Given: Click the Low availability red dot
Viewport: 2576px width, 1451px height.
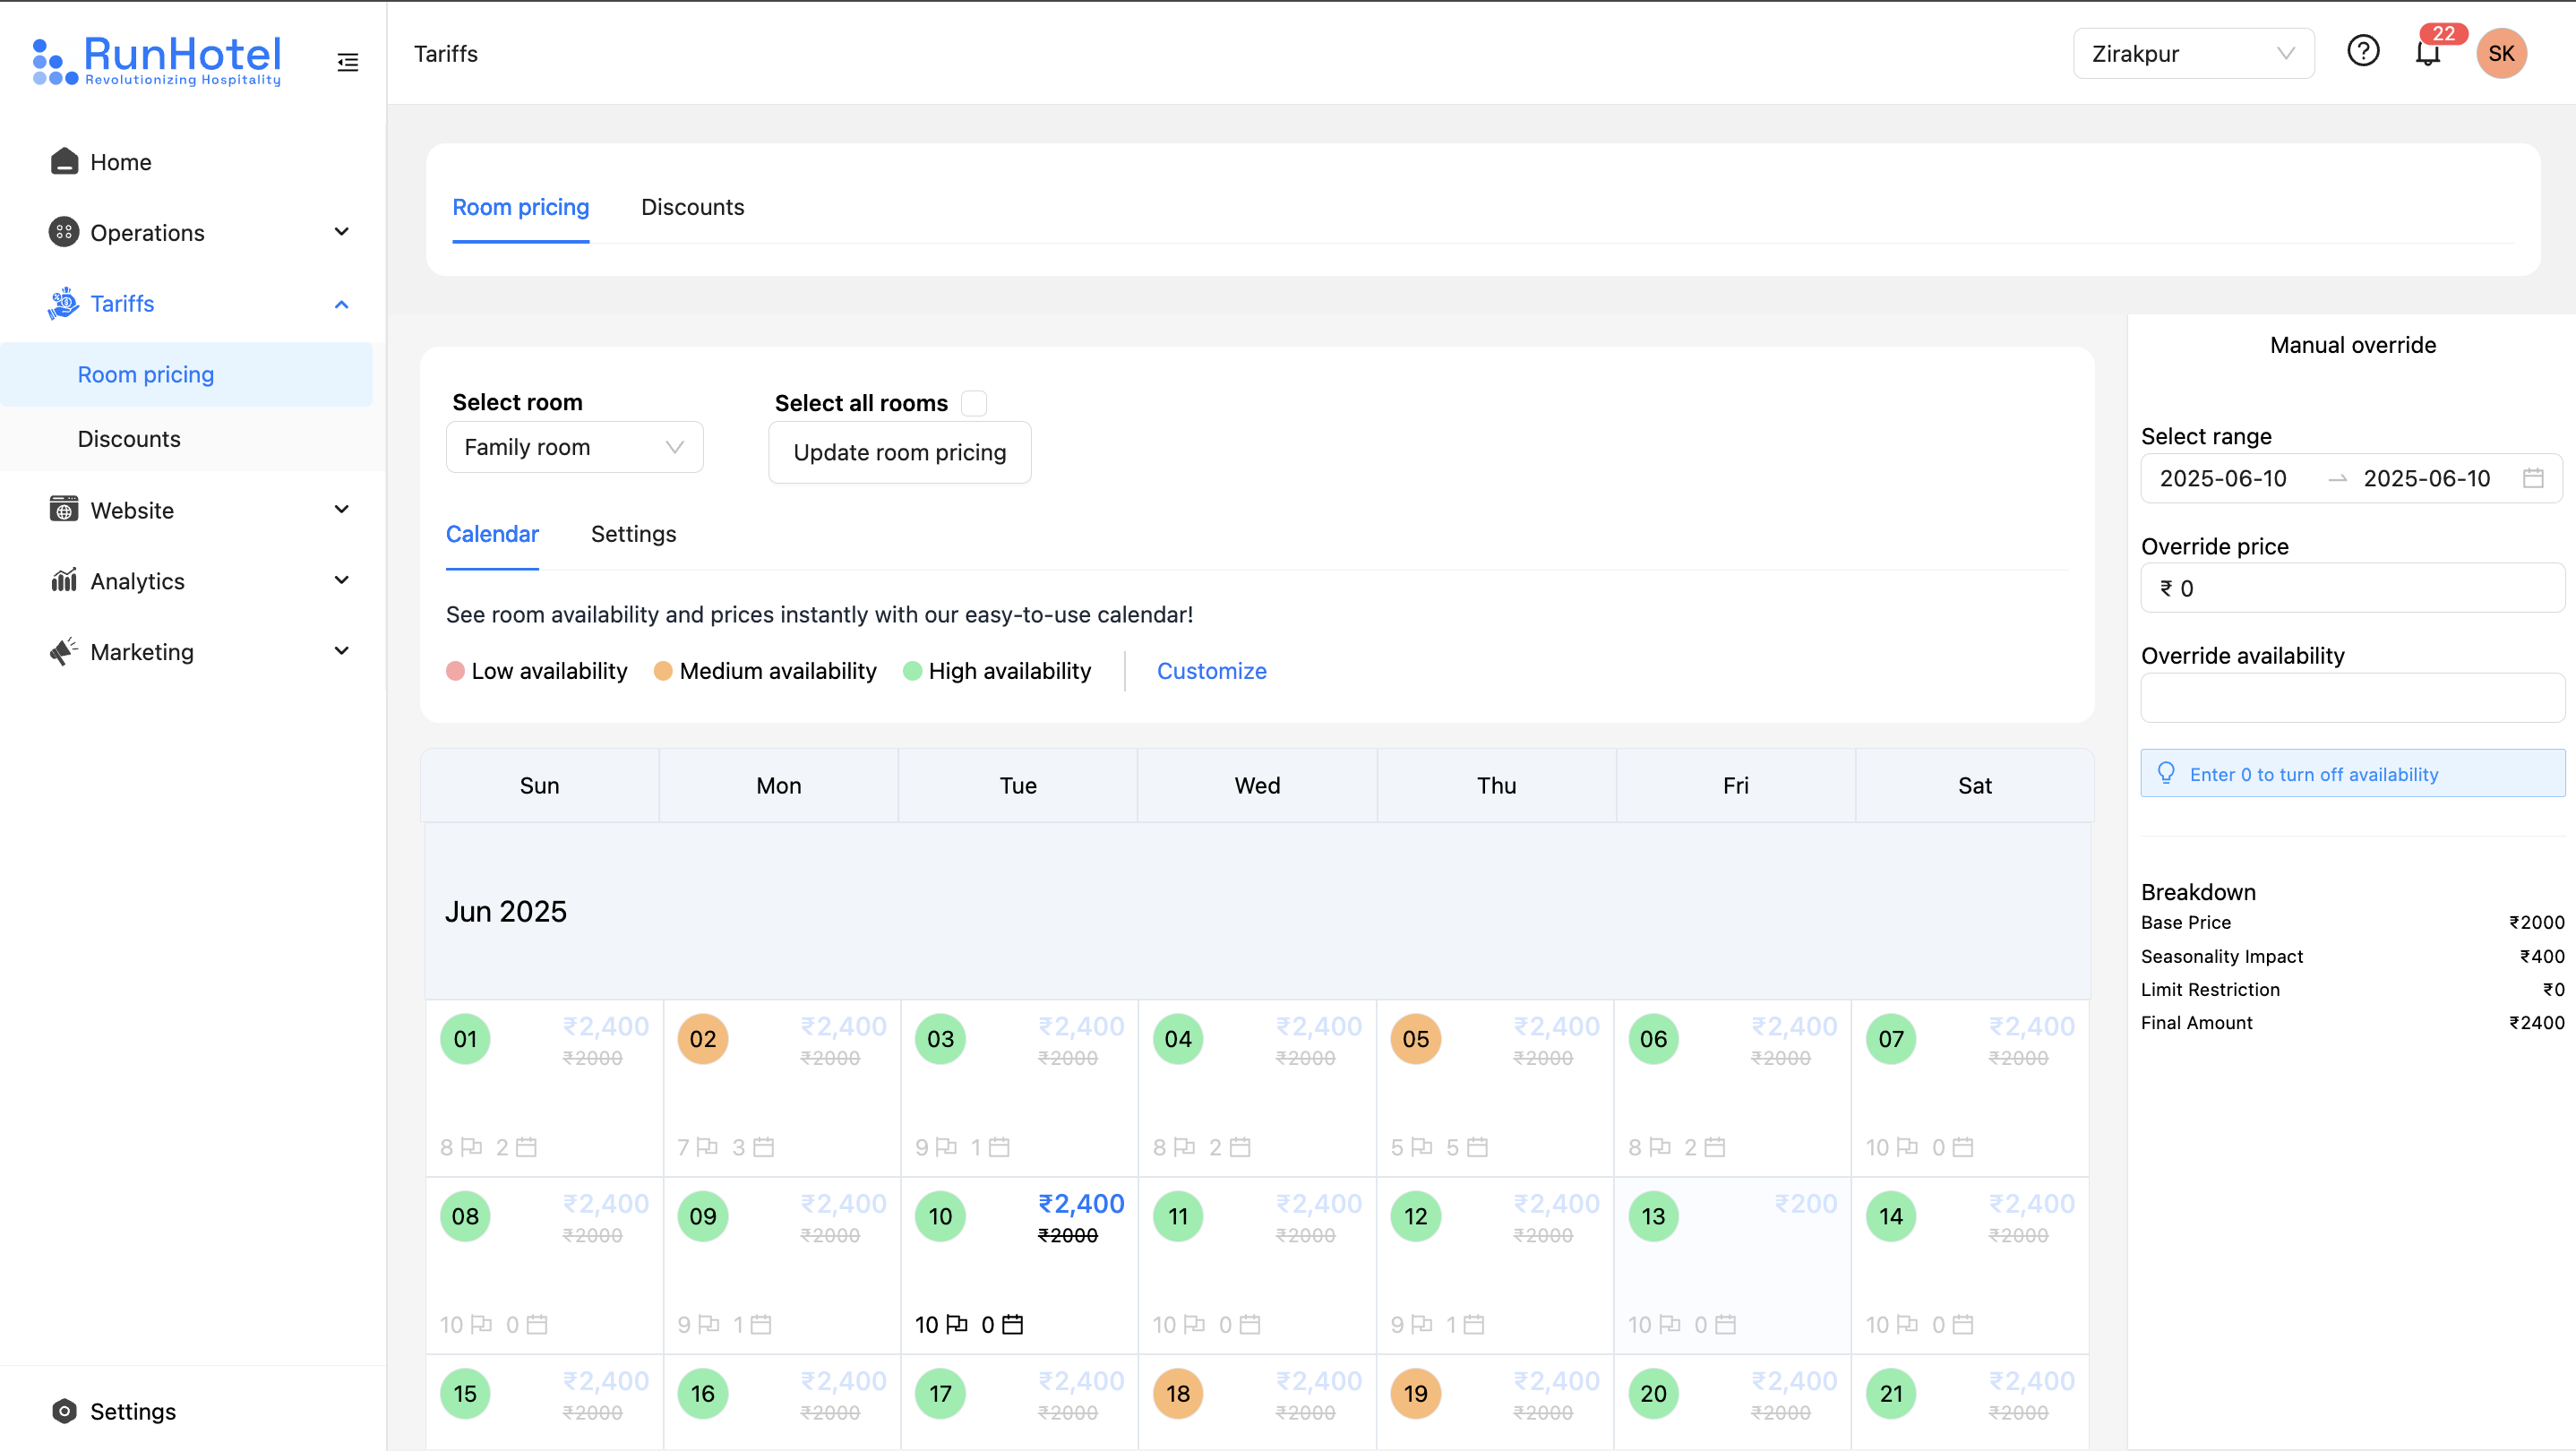Looking at the screenshot, I should coord(455,671).
